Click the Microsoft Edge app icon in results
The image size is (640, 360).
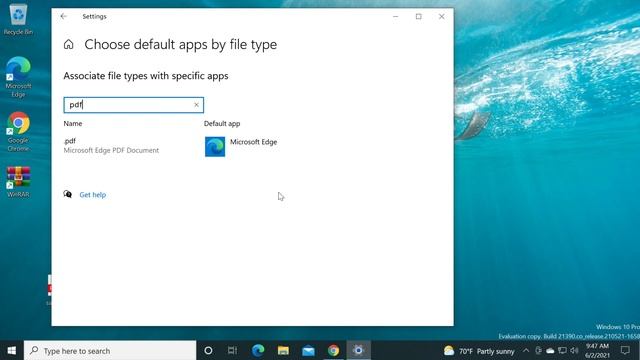click(215, 147)
